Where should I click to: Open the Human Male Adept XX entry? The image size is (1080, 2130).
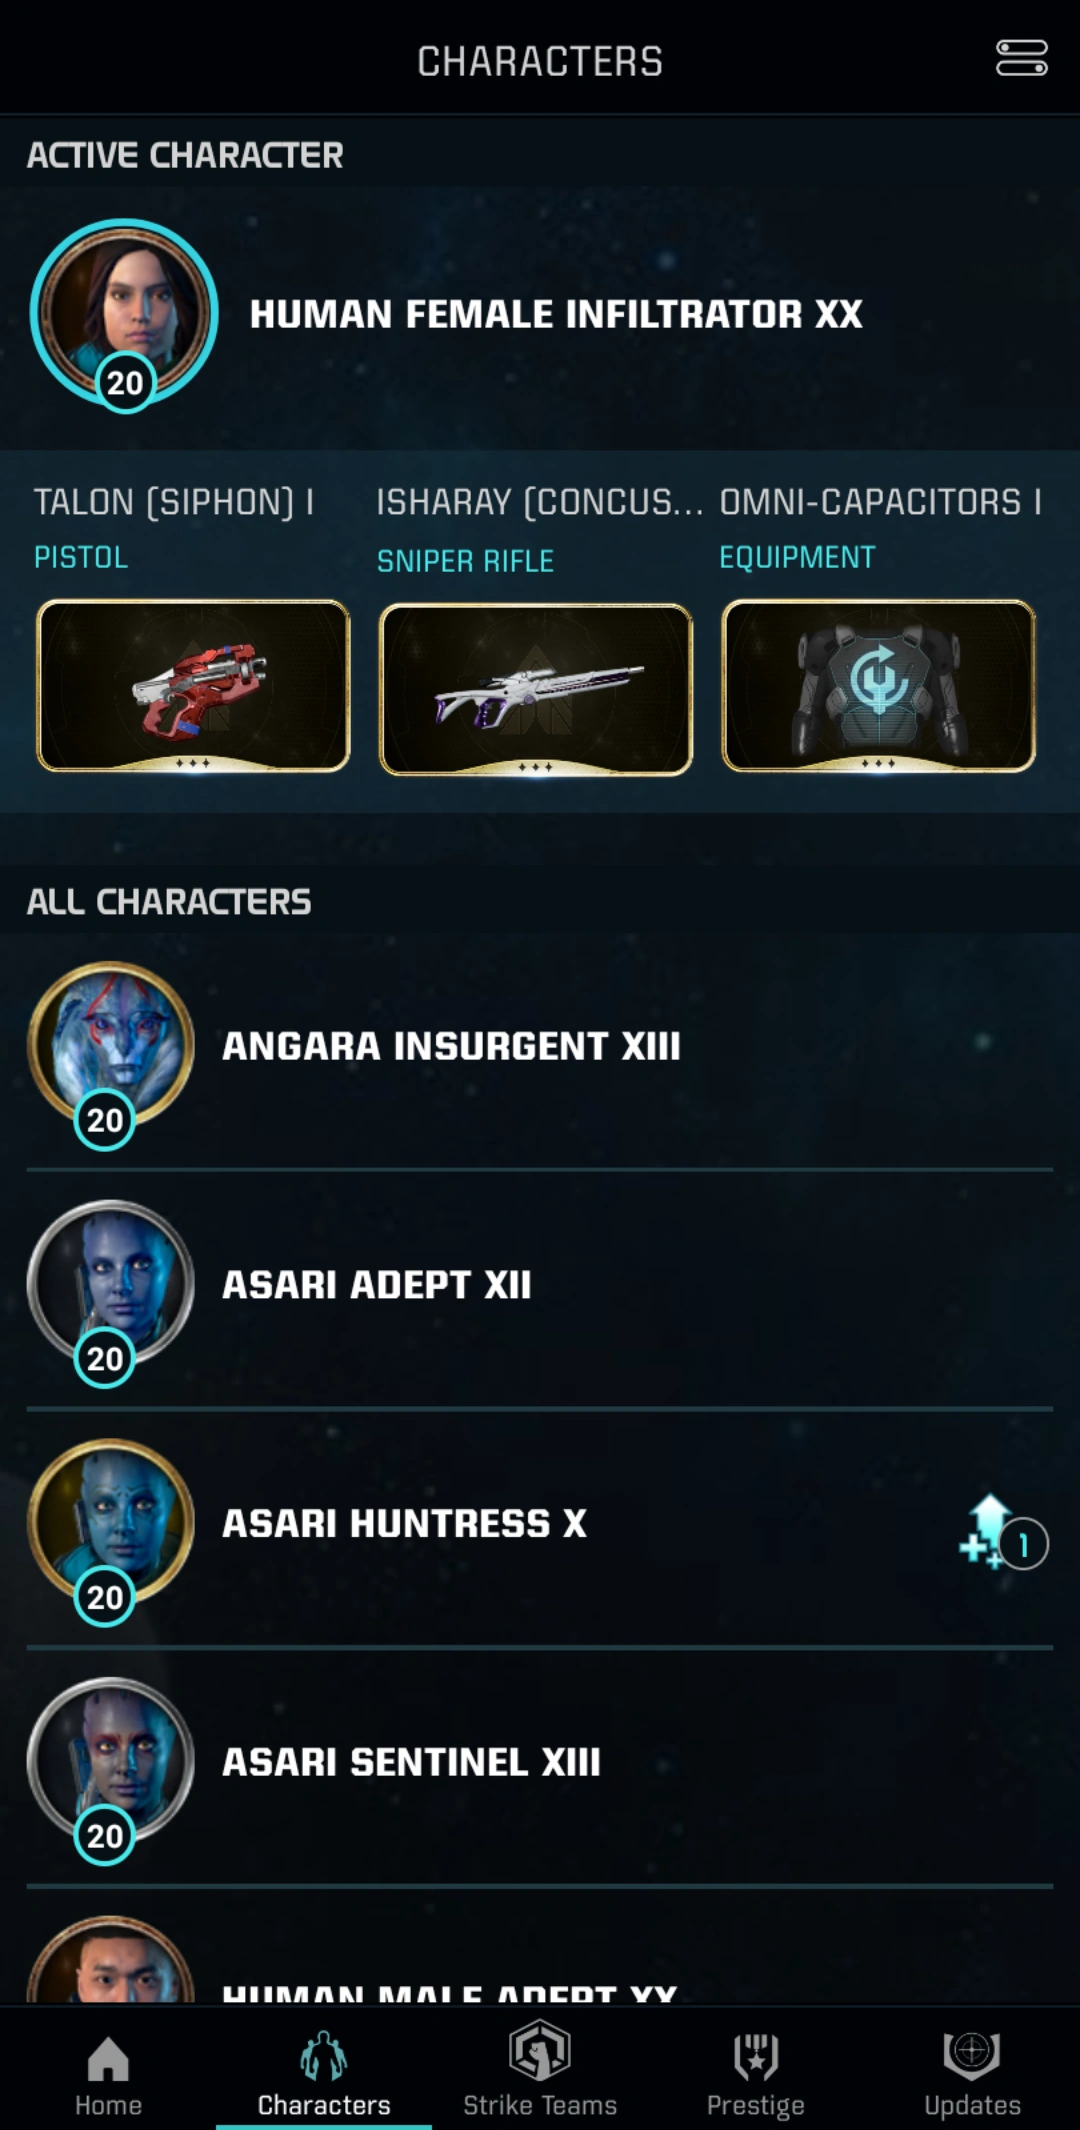(540, 1948)
